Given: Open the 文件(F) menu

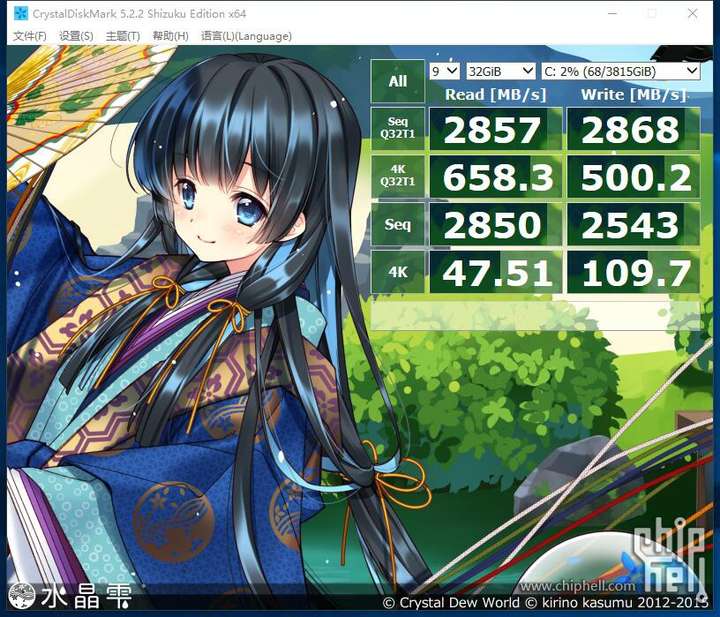Looking at the screenshot, I should pos(29,36).
